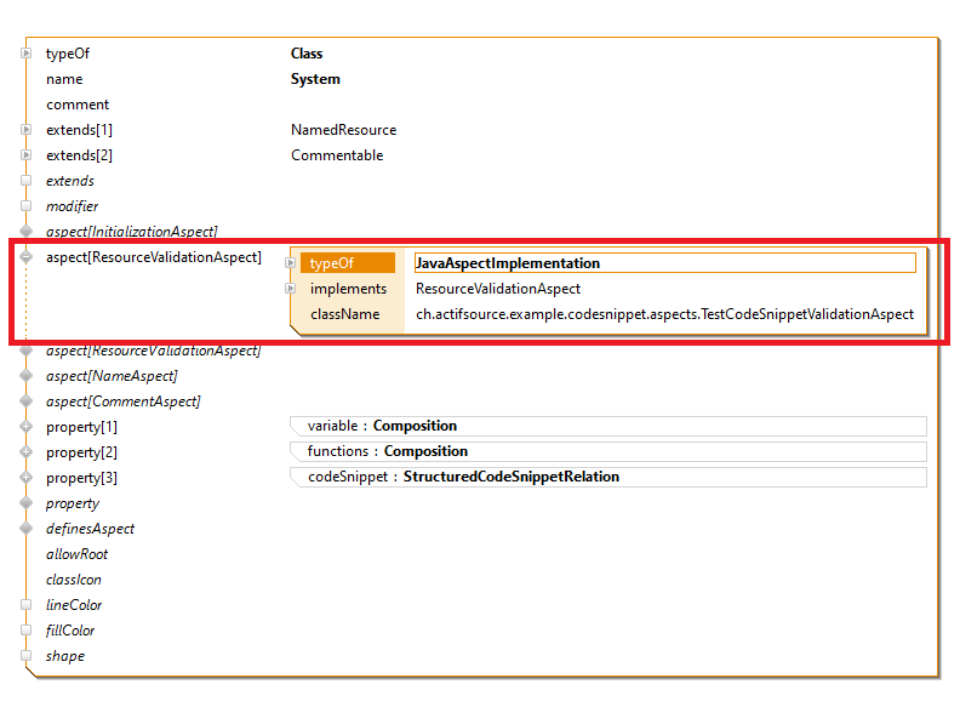
Task: Click diamond icon next to aspect[NameAspect]
Action: [26, 376]
